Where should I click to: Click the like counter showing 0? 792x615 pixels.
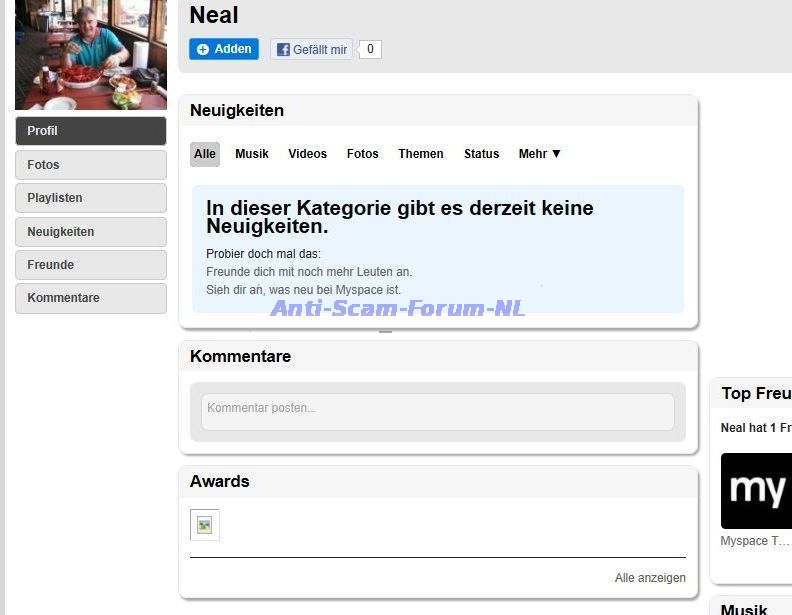370,49
